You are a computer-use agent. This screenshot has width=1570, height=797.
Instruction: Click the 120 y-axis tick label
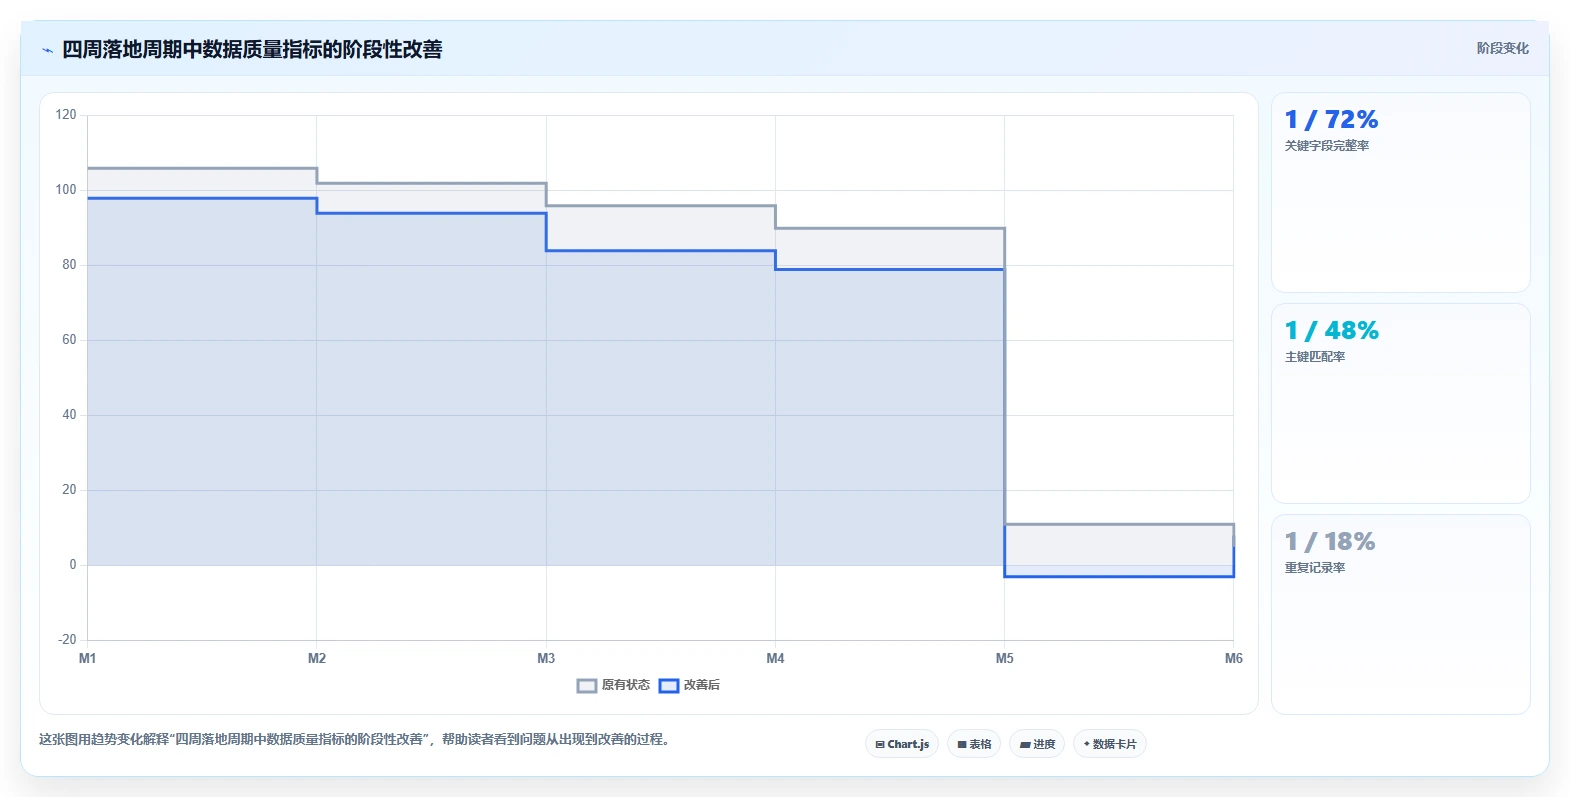pyautogui.click(x=66, y=115)
